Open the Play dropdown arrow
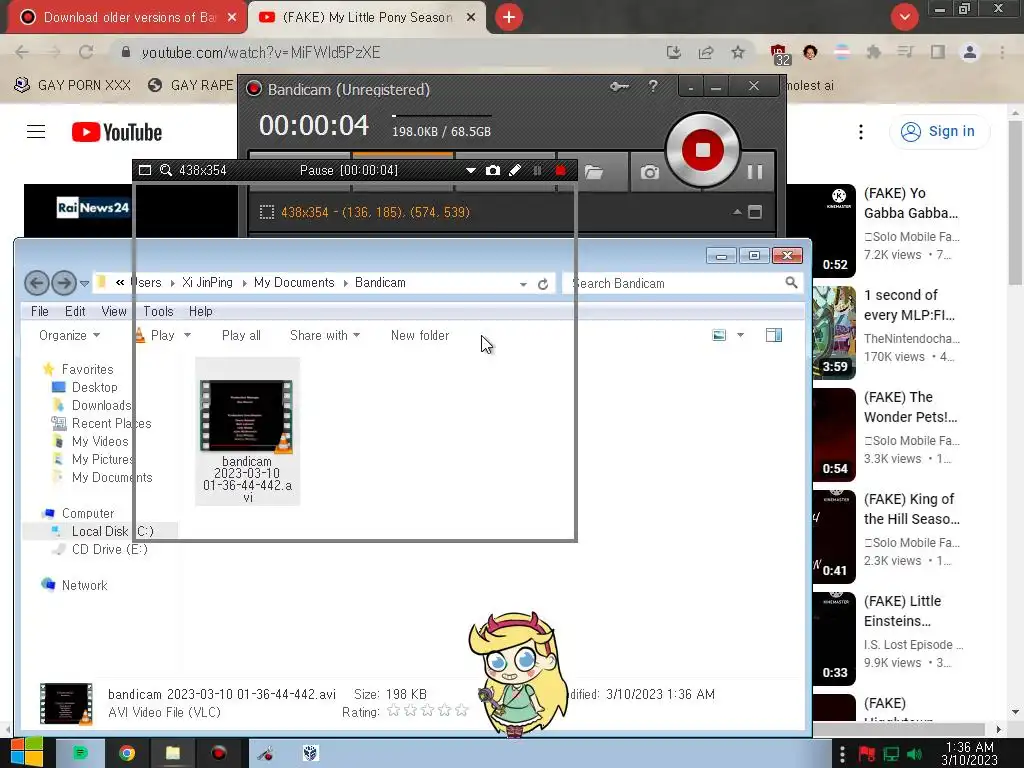1024x768 pixels. (x=187, y=335)
